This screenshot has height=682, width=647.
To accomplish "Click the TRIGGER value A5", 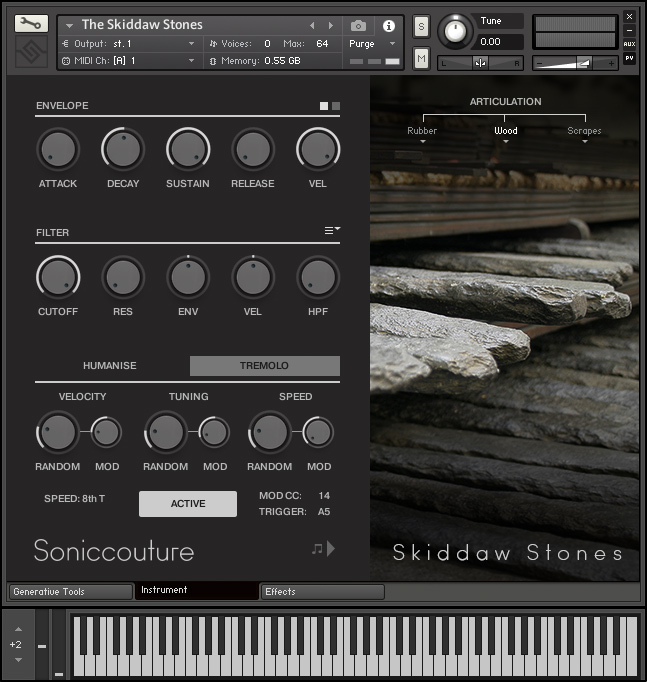I will click(324, 512).
